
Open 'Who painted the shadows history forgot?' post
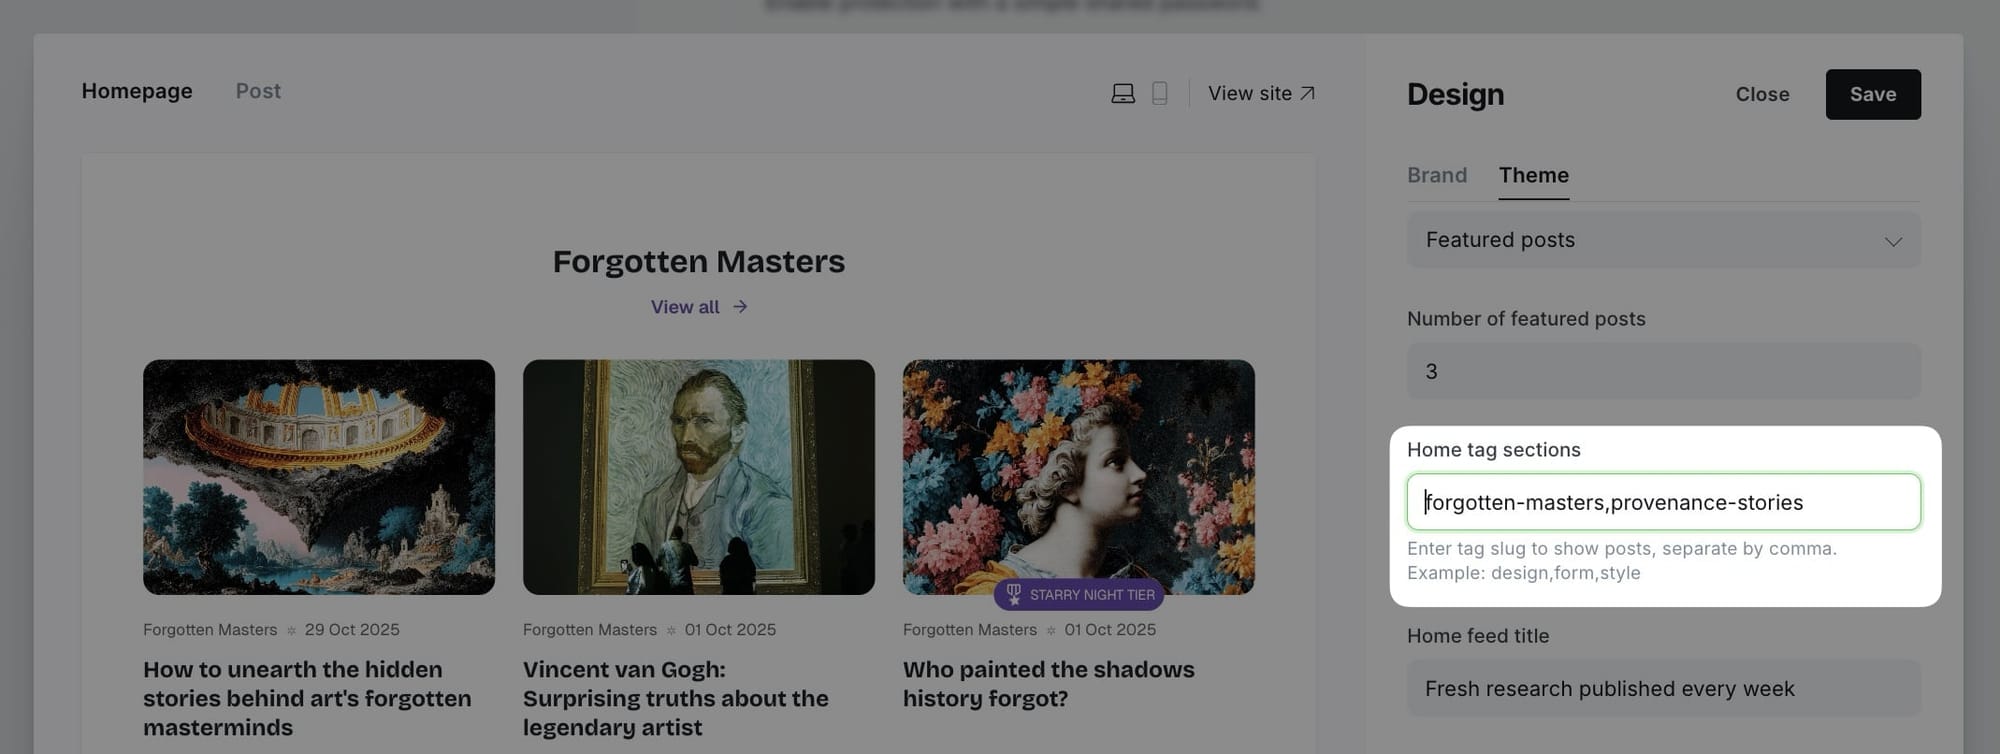click(x=1048, y=684)
